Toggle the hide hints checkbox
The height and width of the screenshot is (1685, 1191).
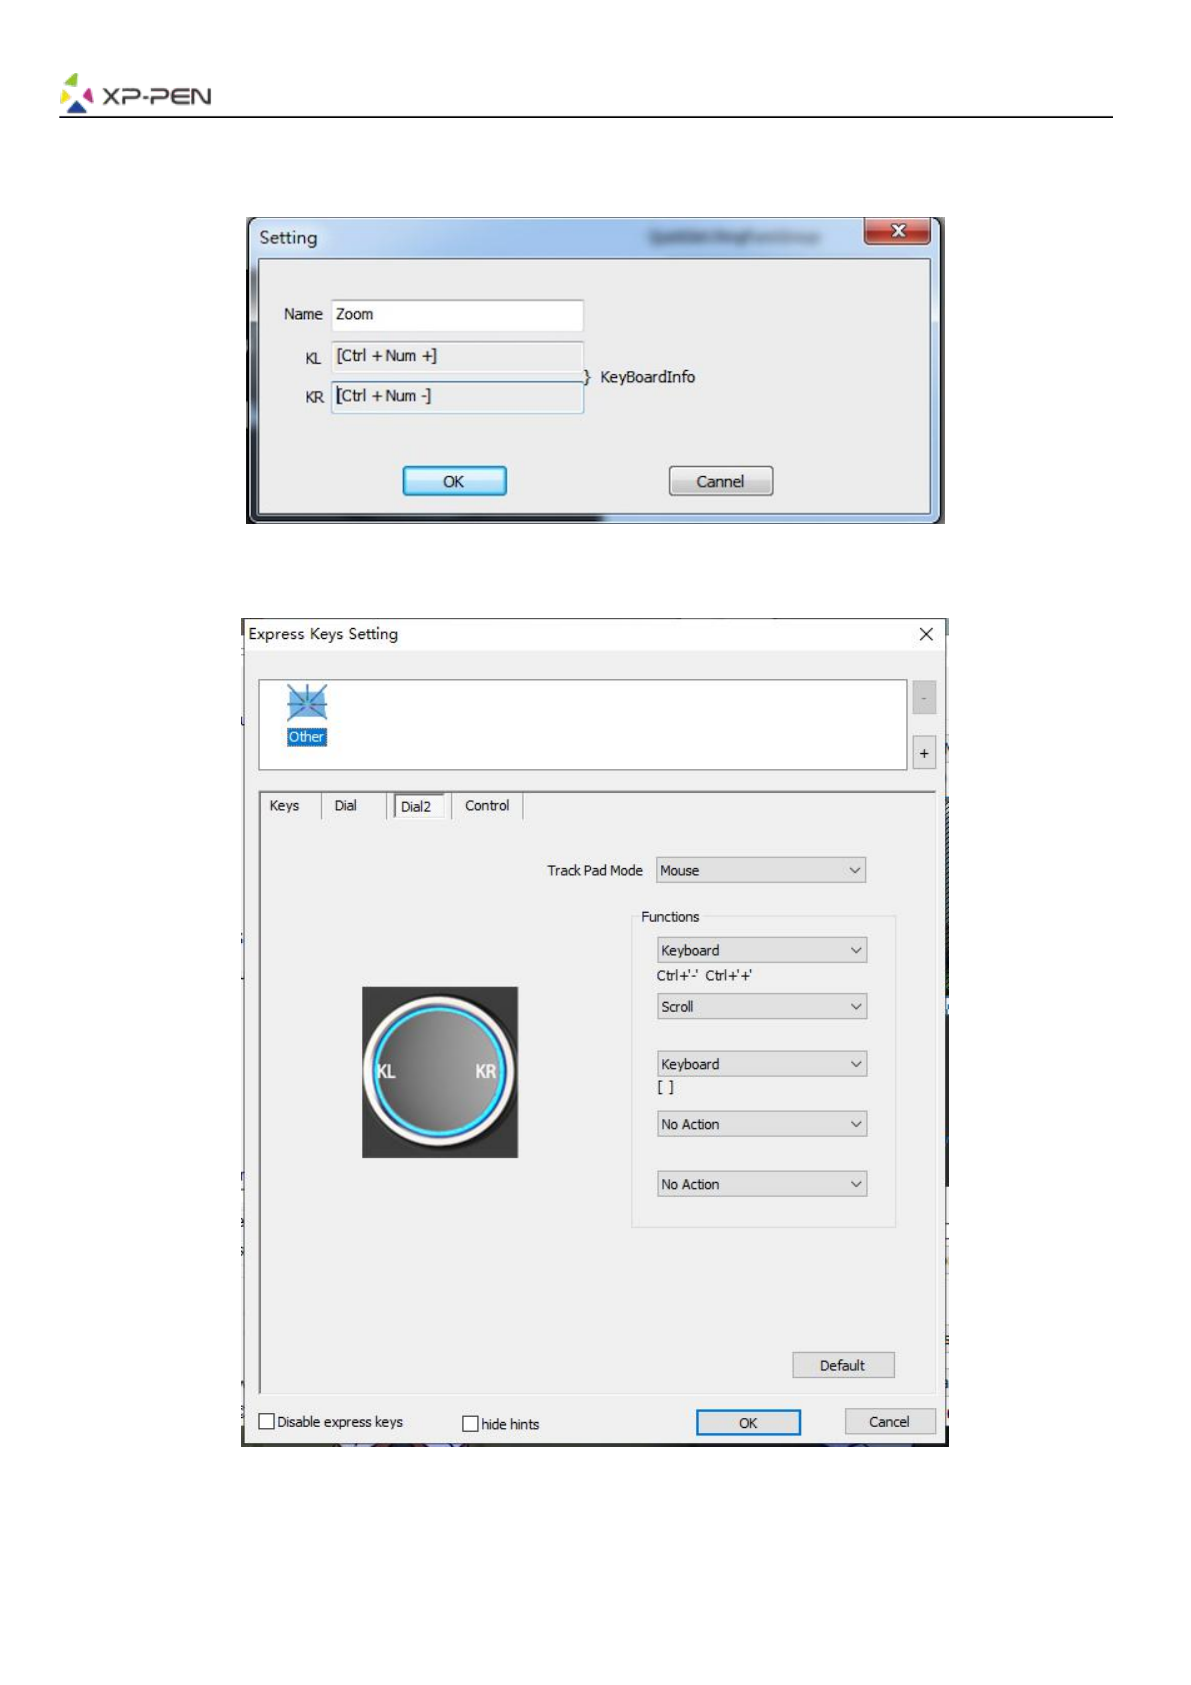[470, 1423]
